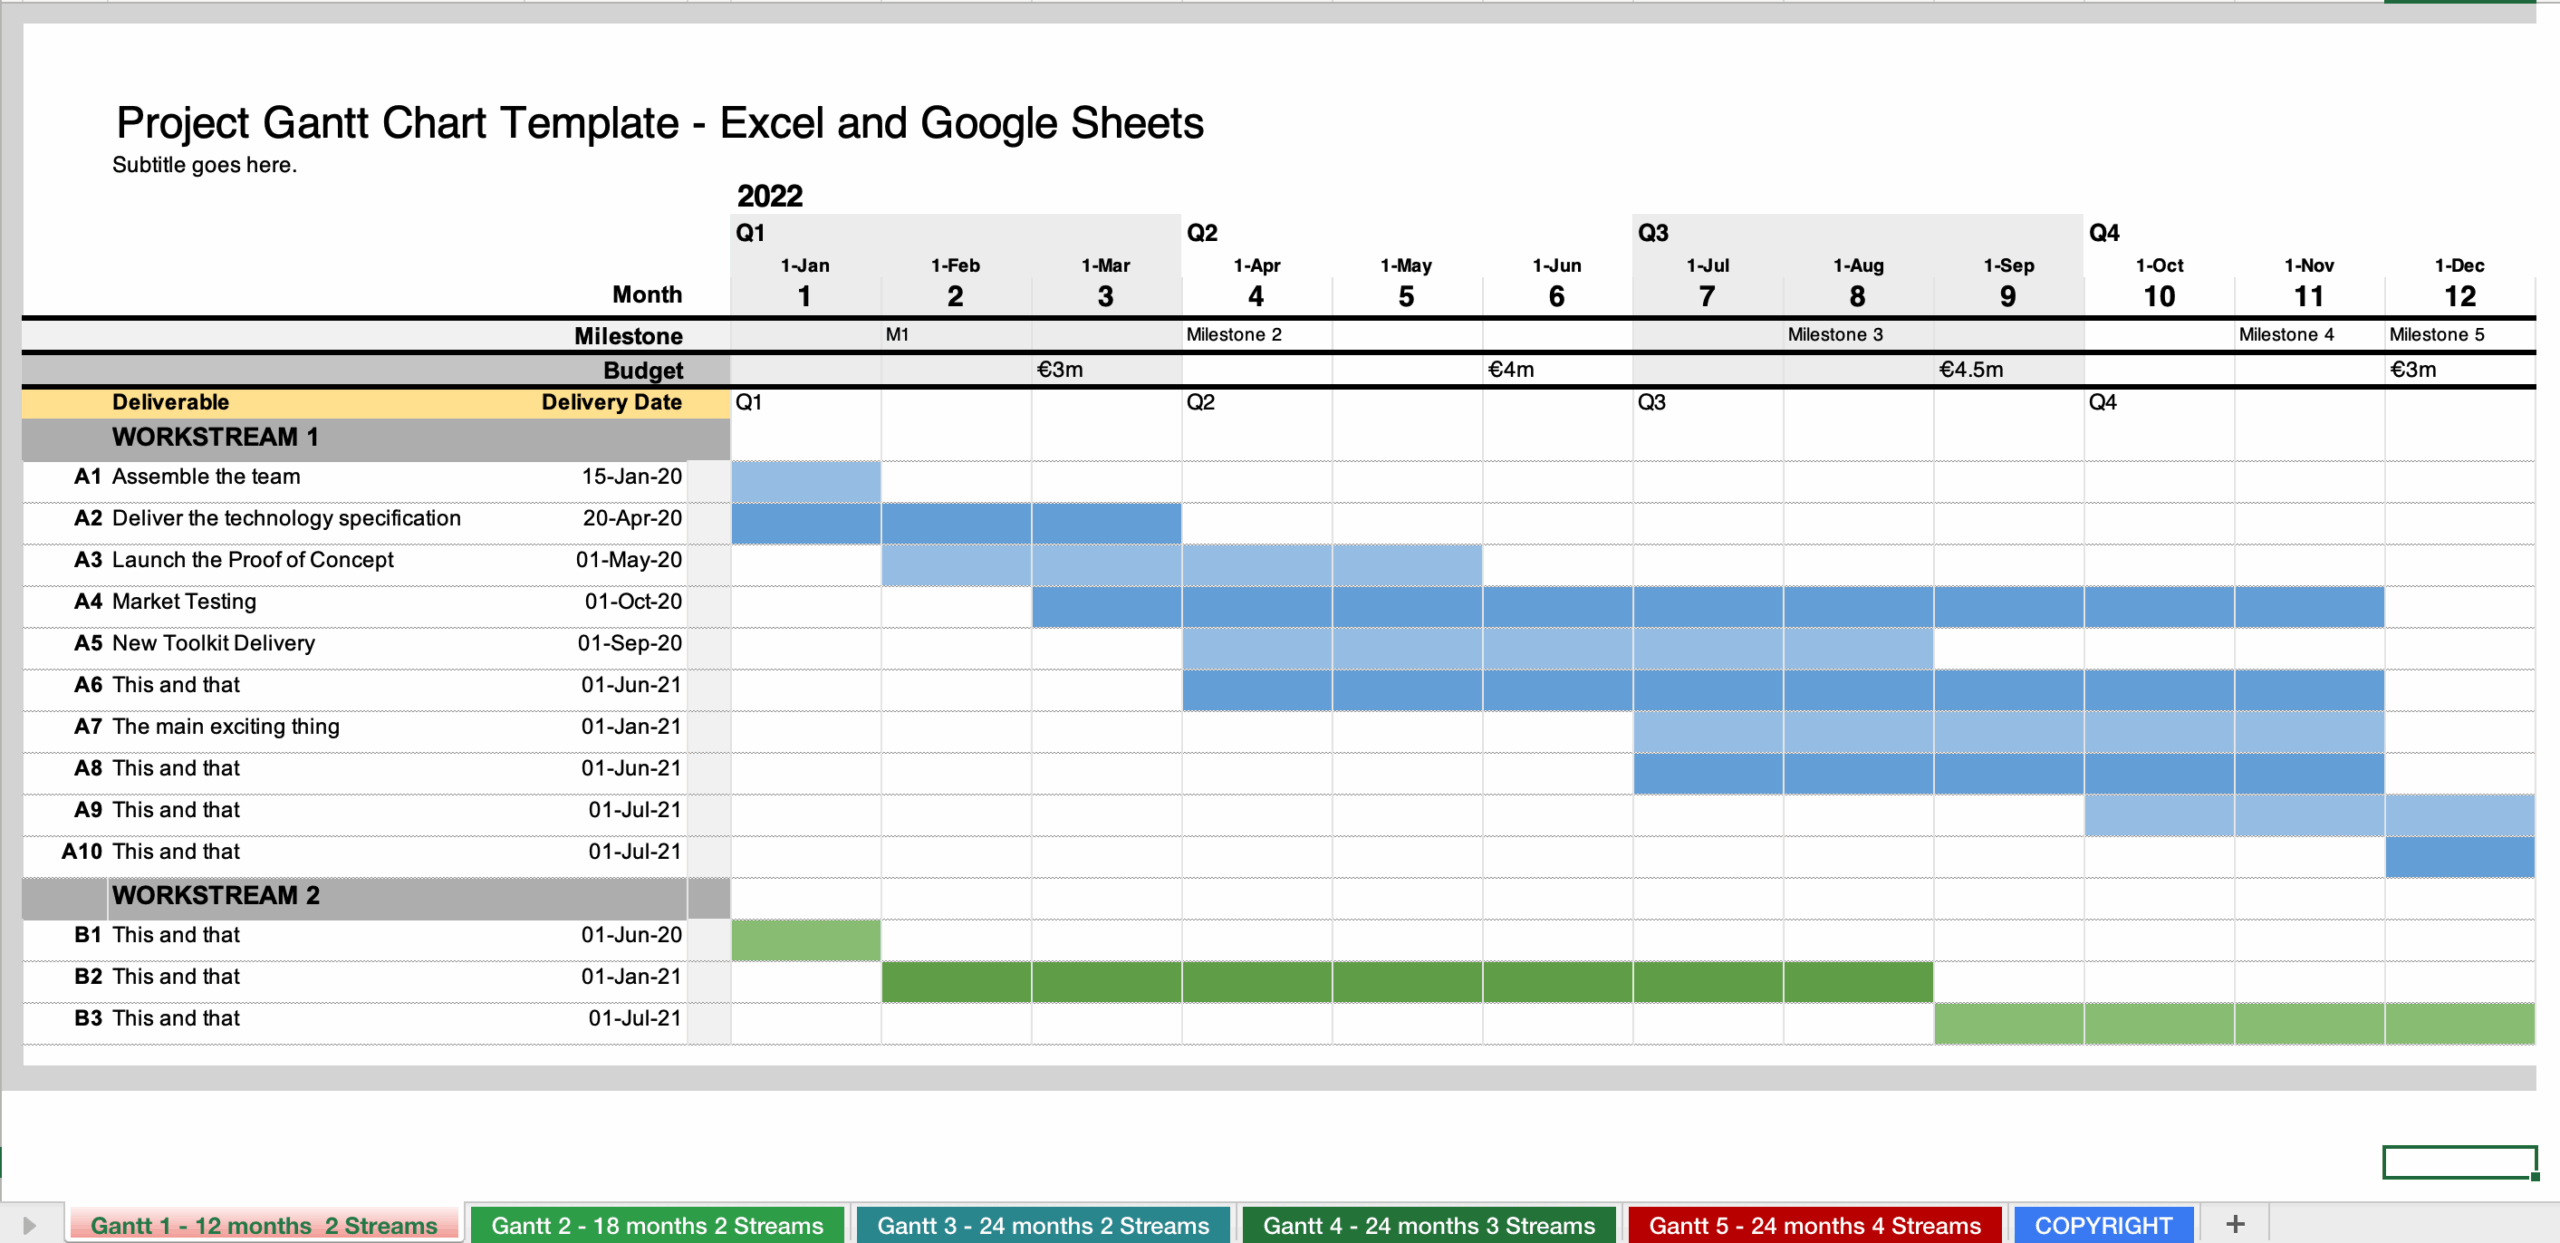Select the Project Gantt Chart title cell
The image size is (2560, 1243).
(x=660, y=123)
